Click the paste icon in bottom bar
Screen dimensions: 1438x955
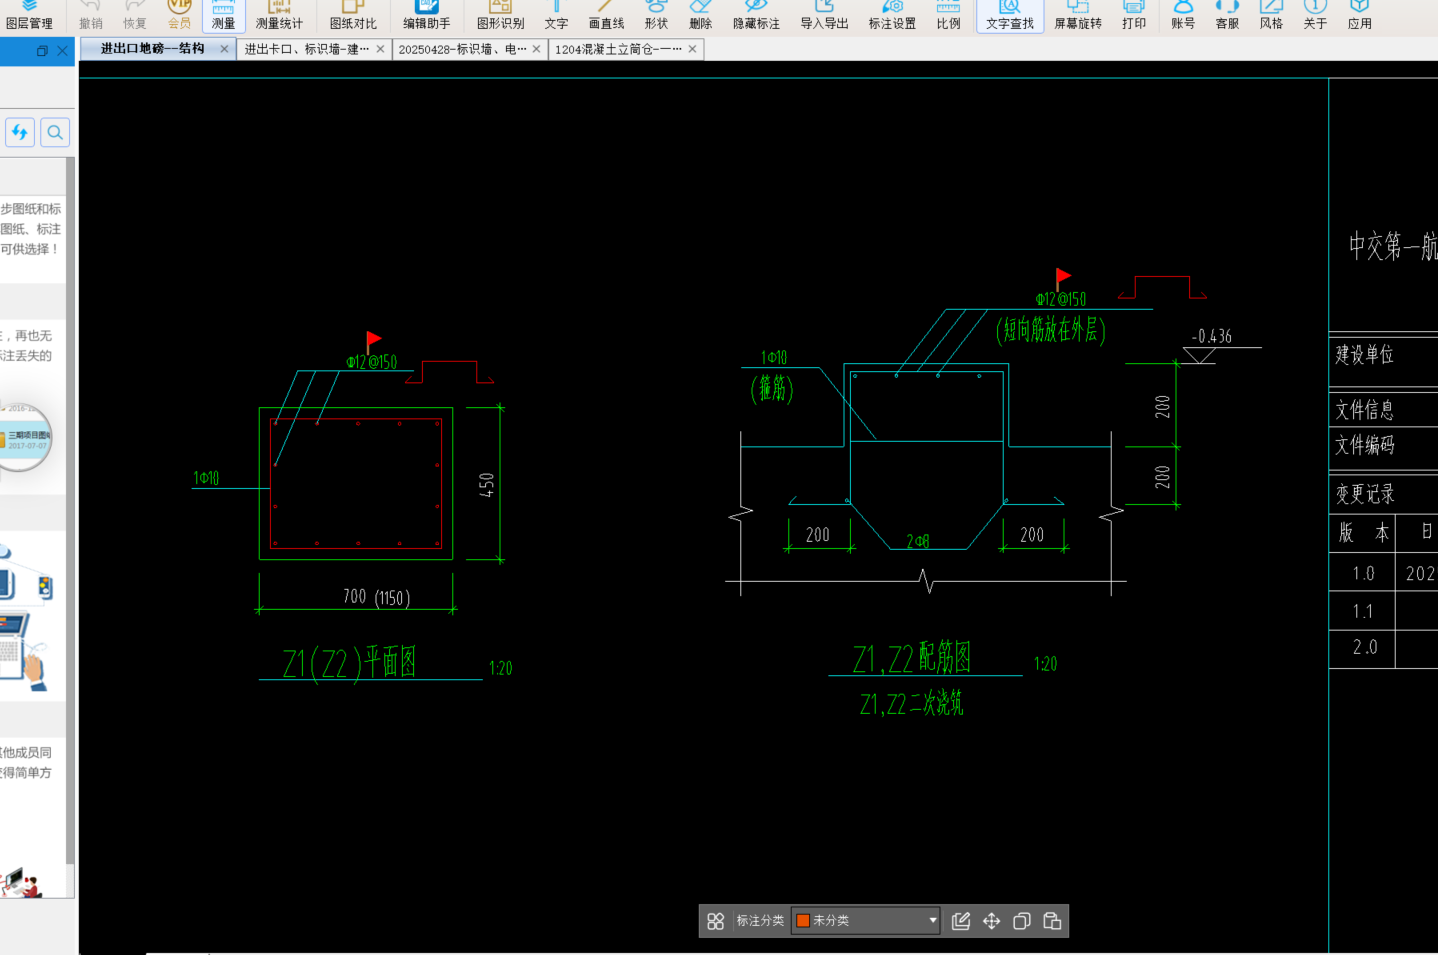point(1052,921)
